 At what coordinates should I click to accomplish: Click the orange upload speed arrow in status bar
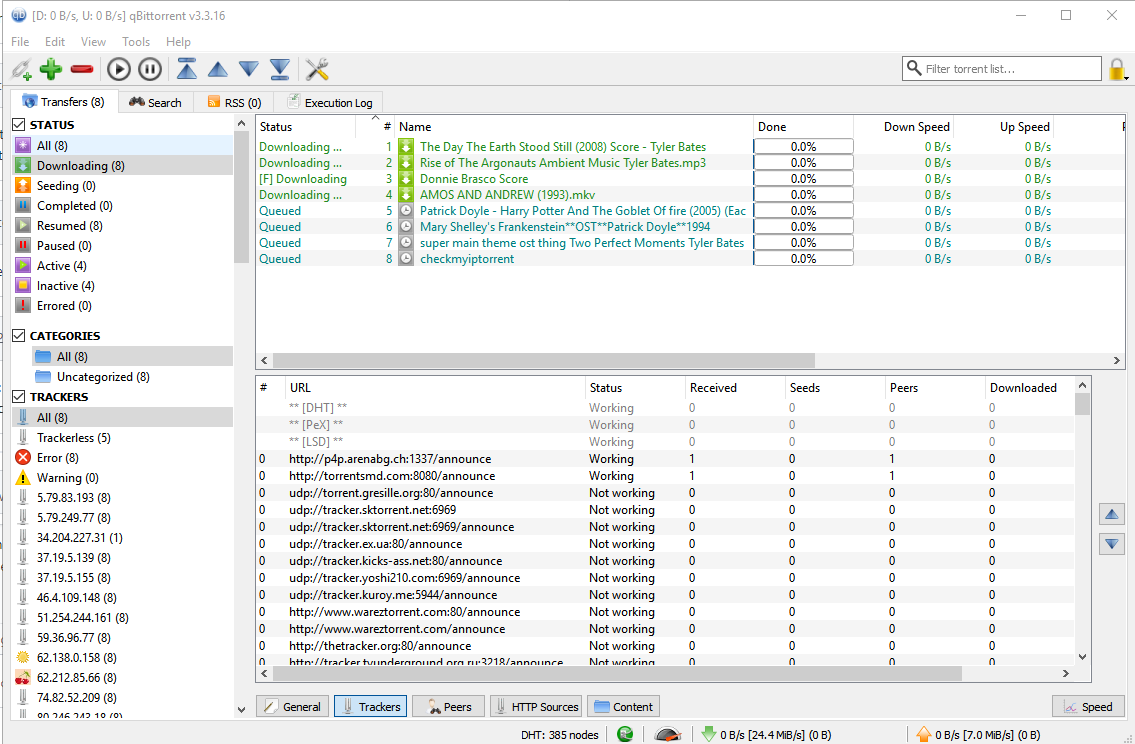click(924, 735)
